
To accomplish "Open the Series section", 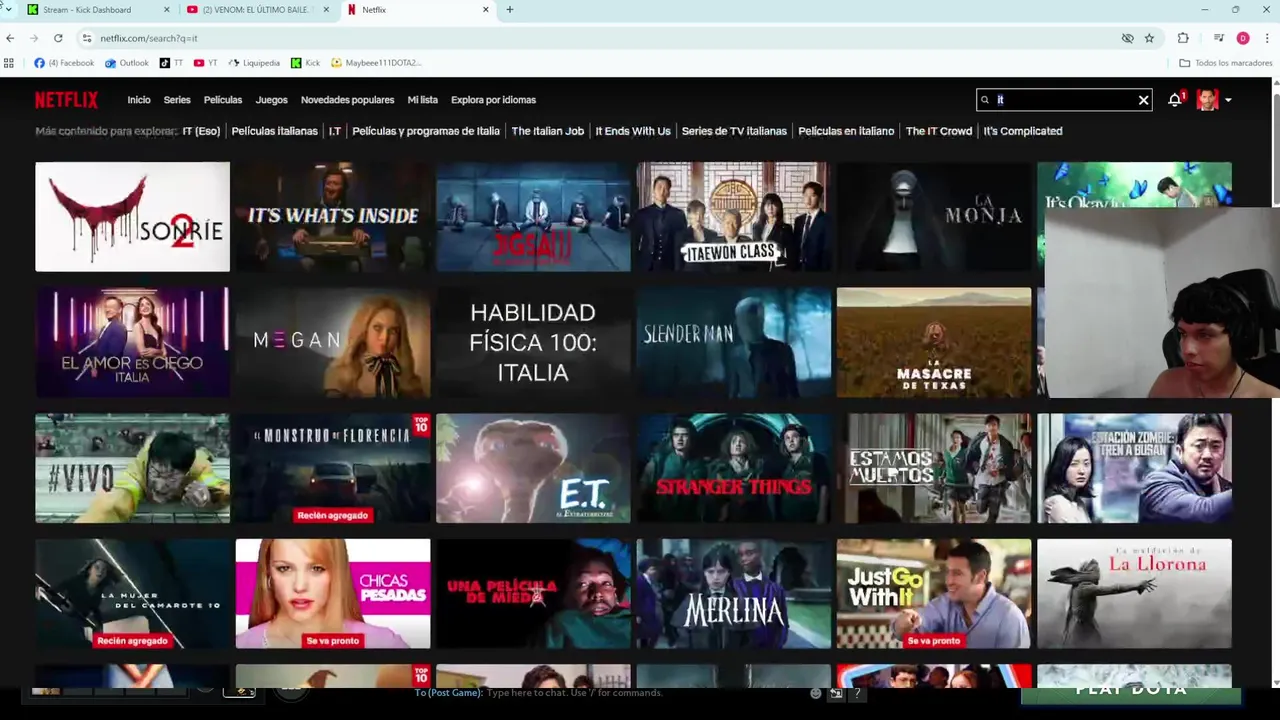I will click(177, 100).
